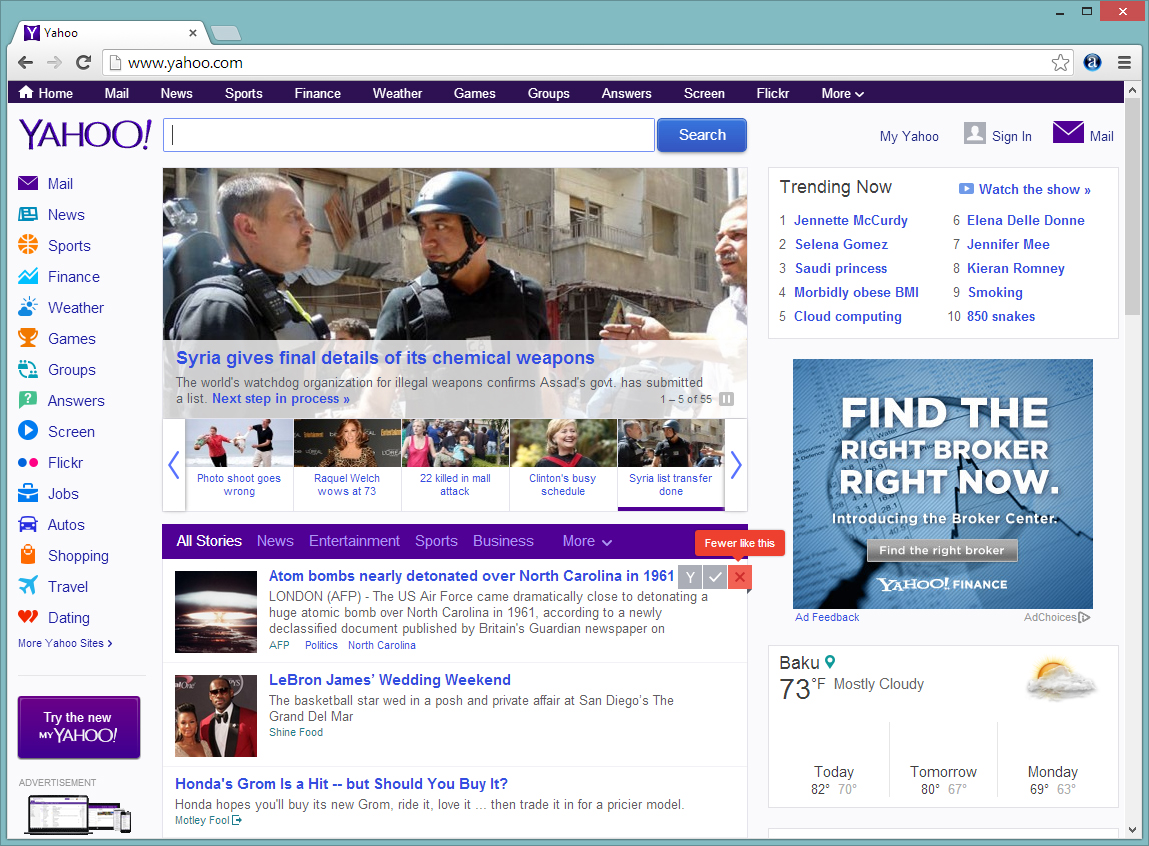Click the Answers speech bubble icon
The width and height of the screenshot is (1149, 846).
tap(28, 400)
